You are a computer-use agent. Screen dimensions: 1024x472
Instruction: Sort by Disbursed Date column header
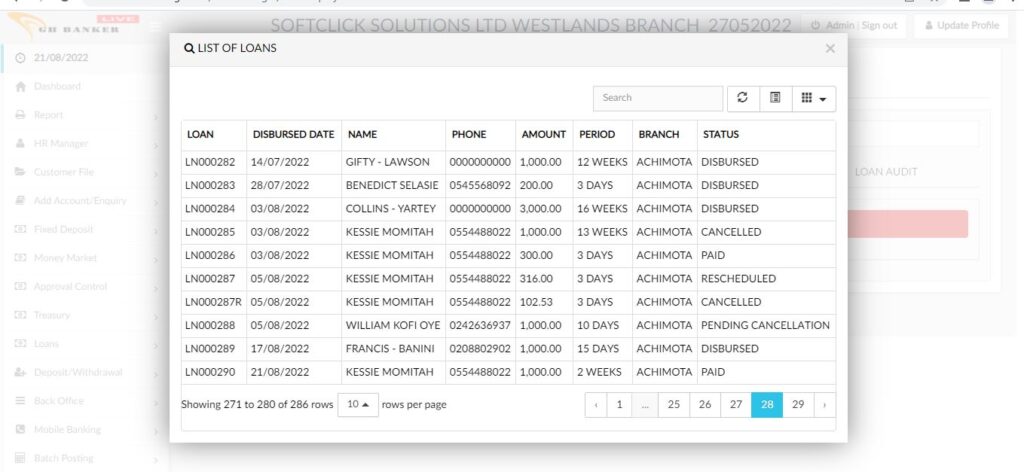click(x=293, y=135)
